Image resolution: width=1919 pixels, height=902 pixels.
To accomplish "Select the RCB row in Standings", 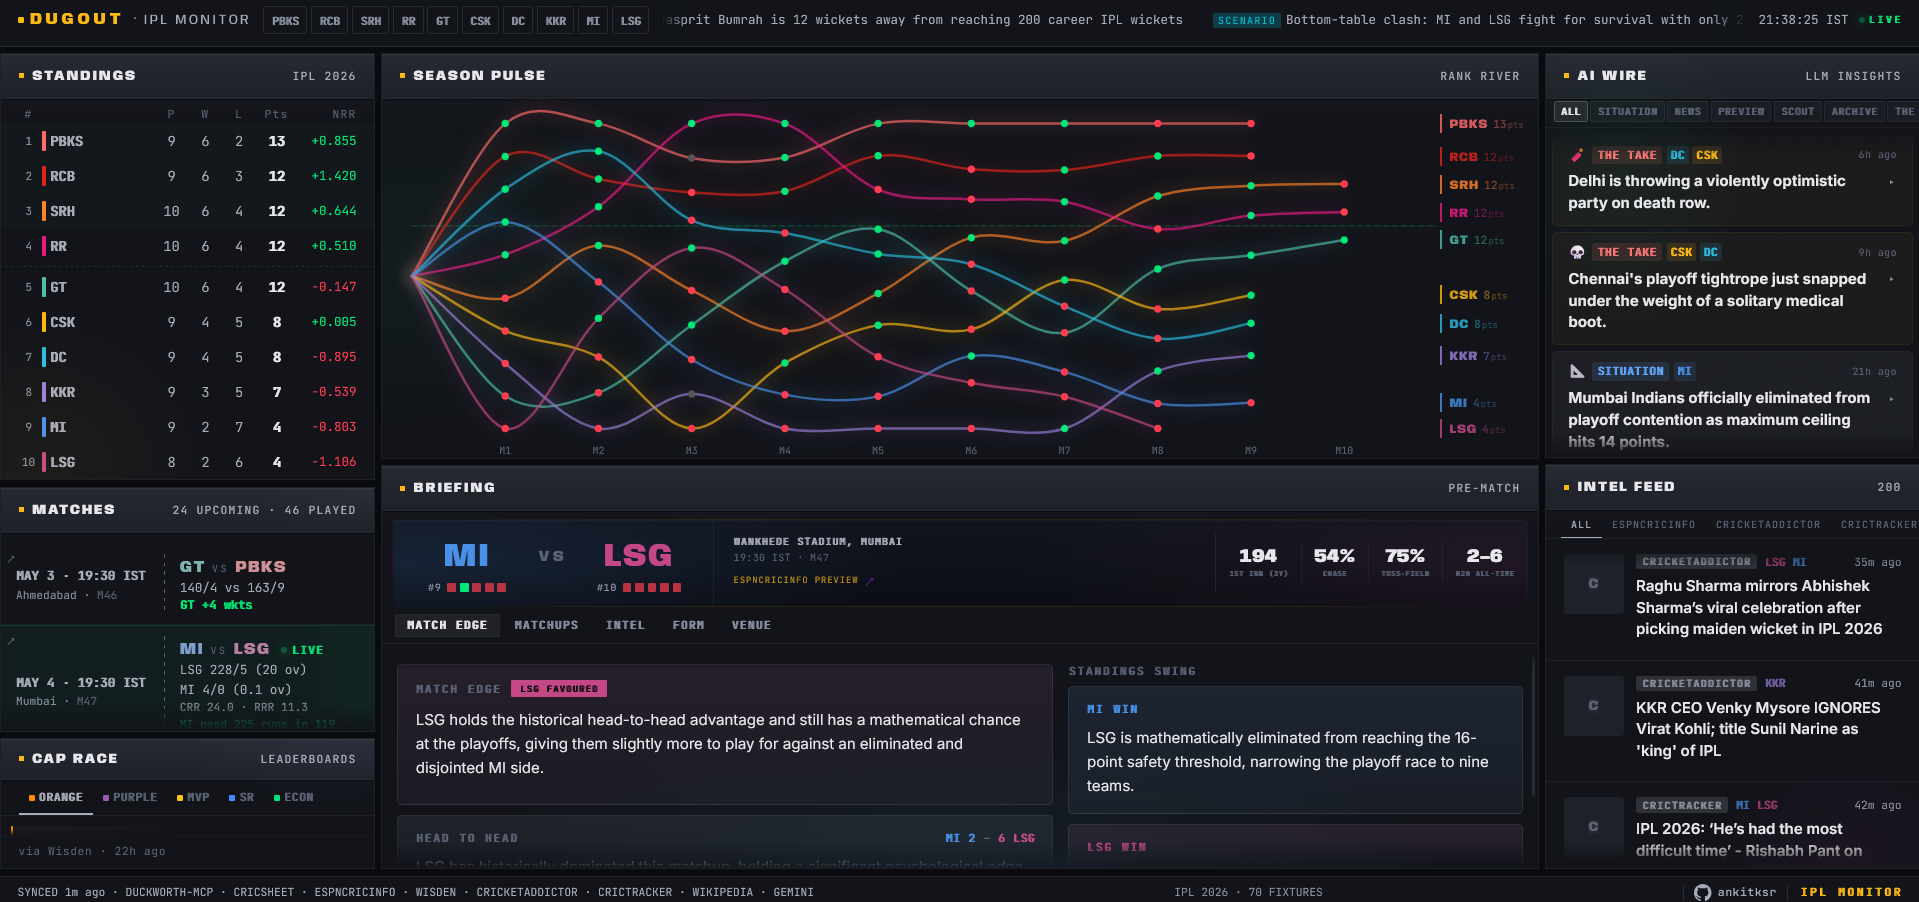I will point(188,176).
